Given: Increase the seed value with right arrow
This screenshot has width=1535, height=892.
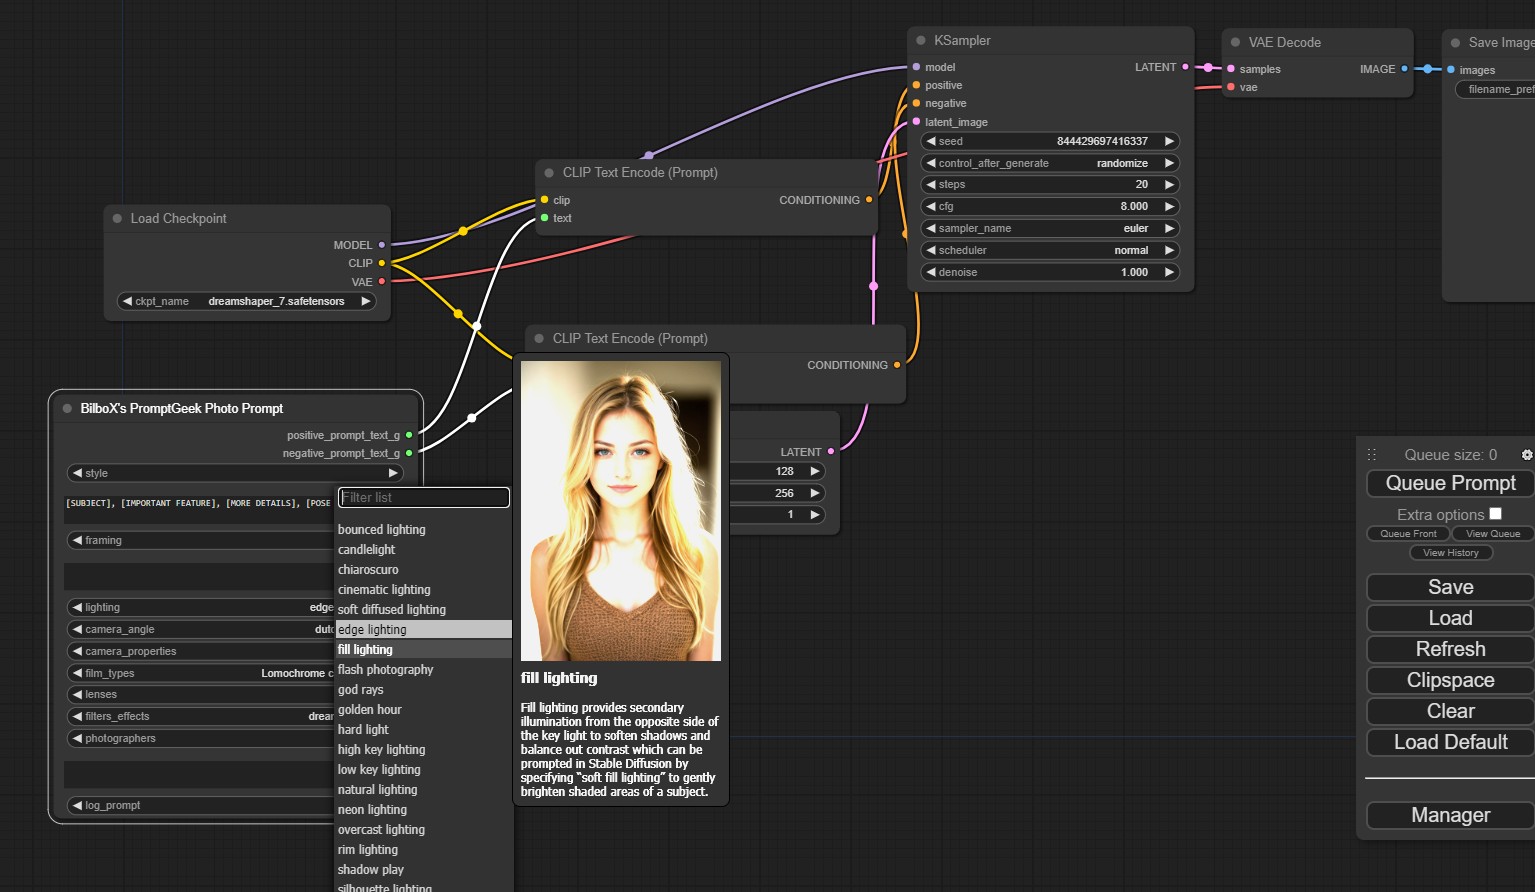Looking at the screenshot, I should coord(1169,141).
